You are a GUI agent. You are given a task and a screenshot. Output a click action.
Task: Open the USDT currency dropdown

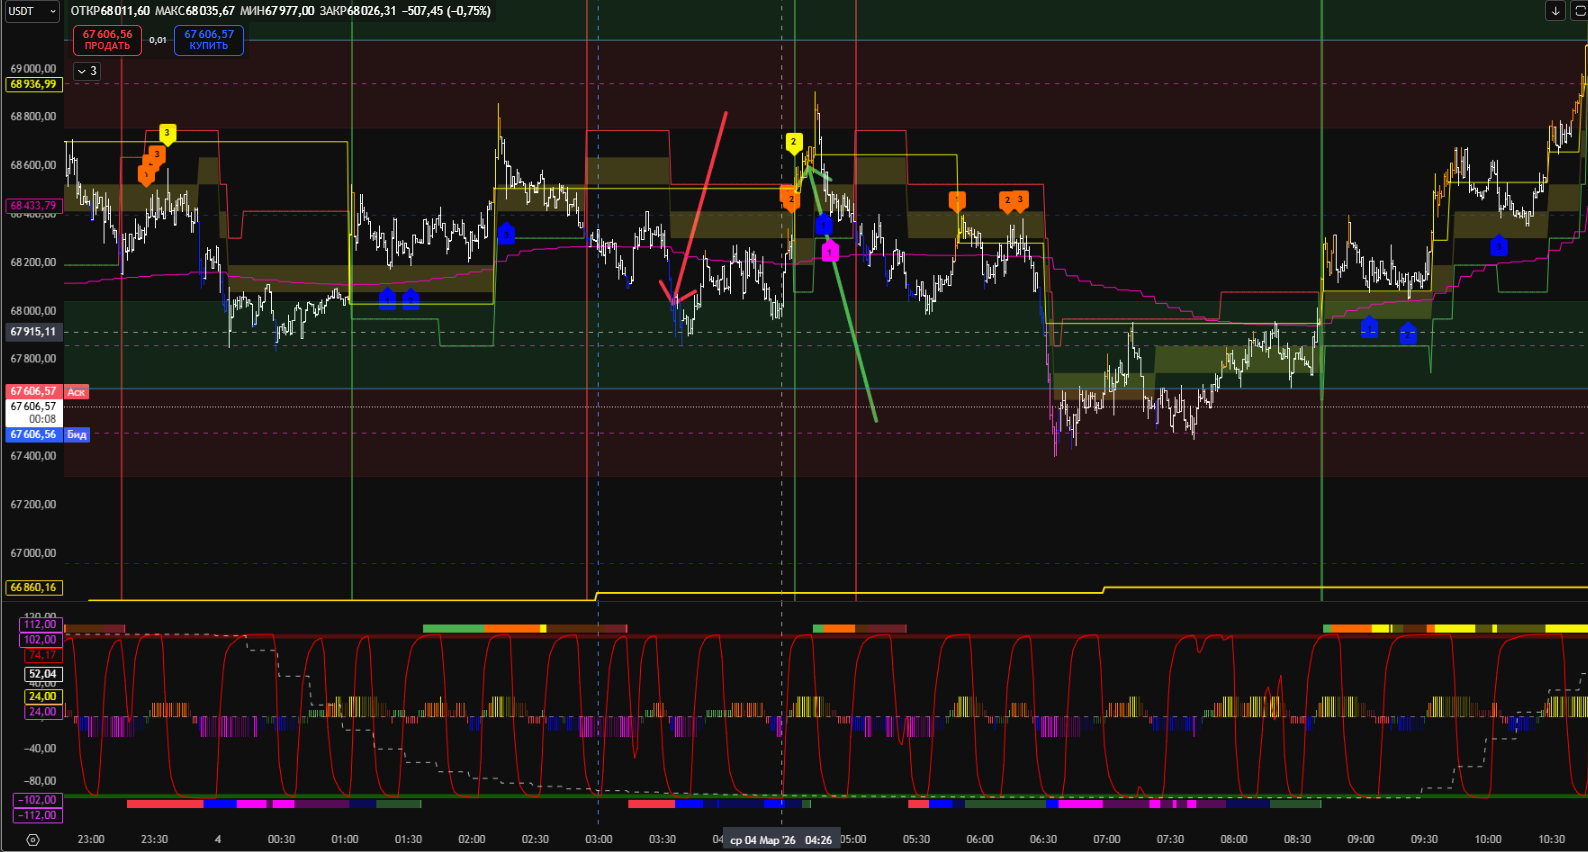(32, 11)
